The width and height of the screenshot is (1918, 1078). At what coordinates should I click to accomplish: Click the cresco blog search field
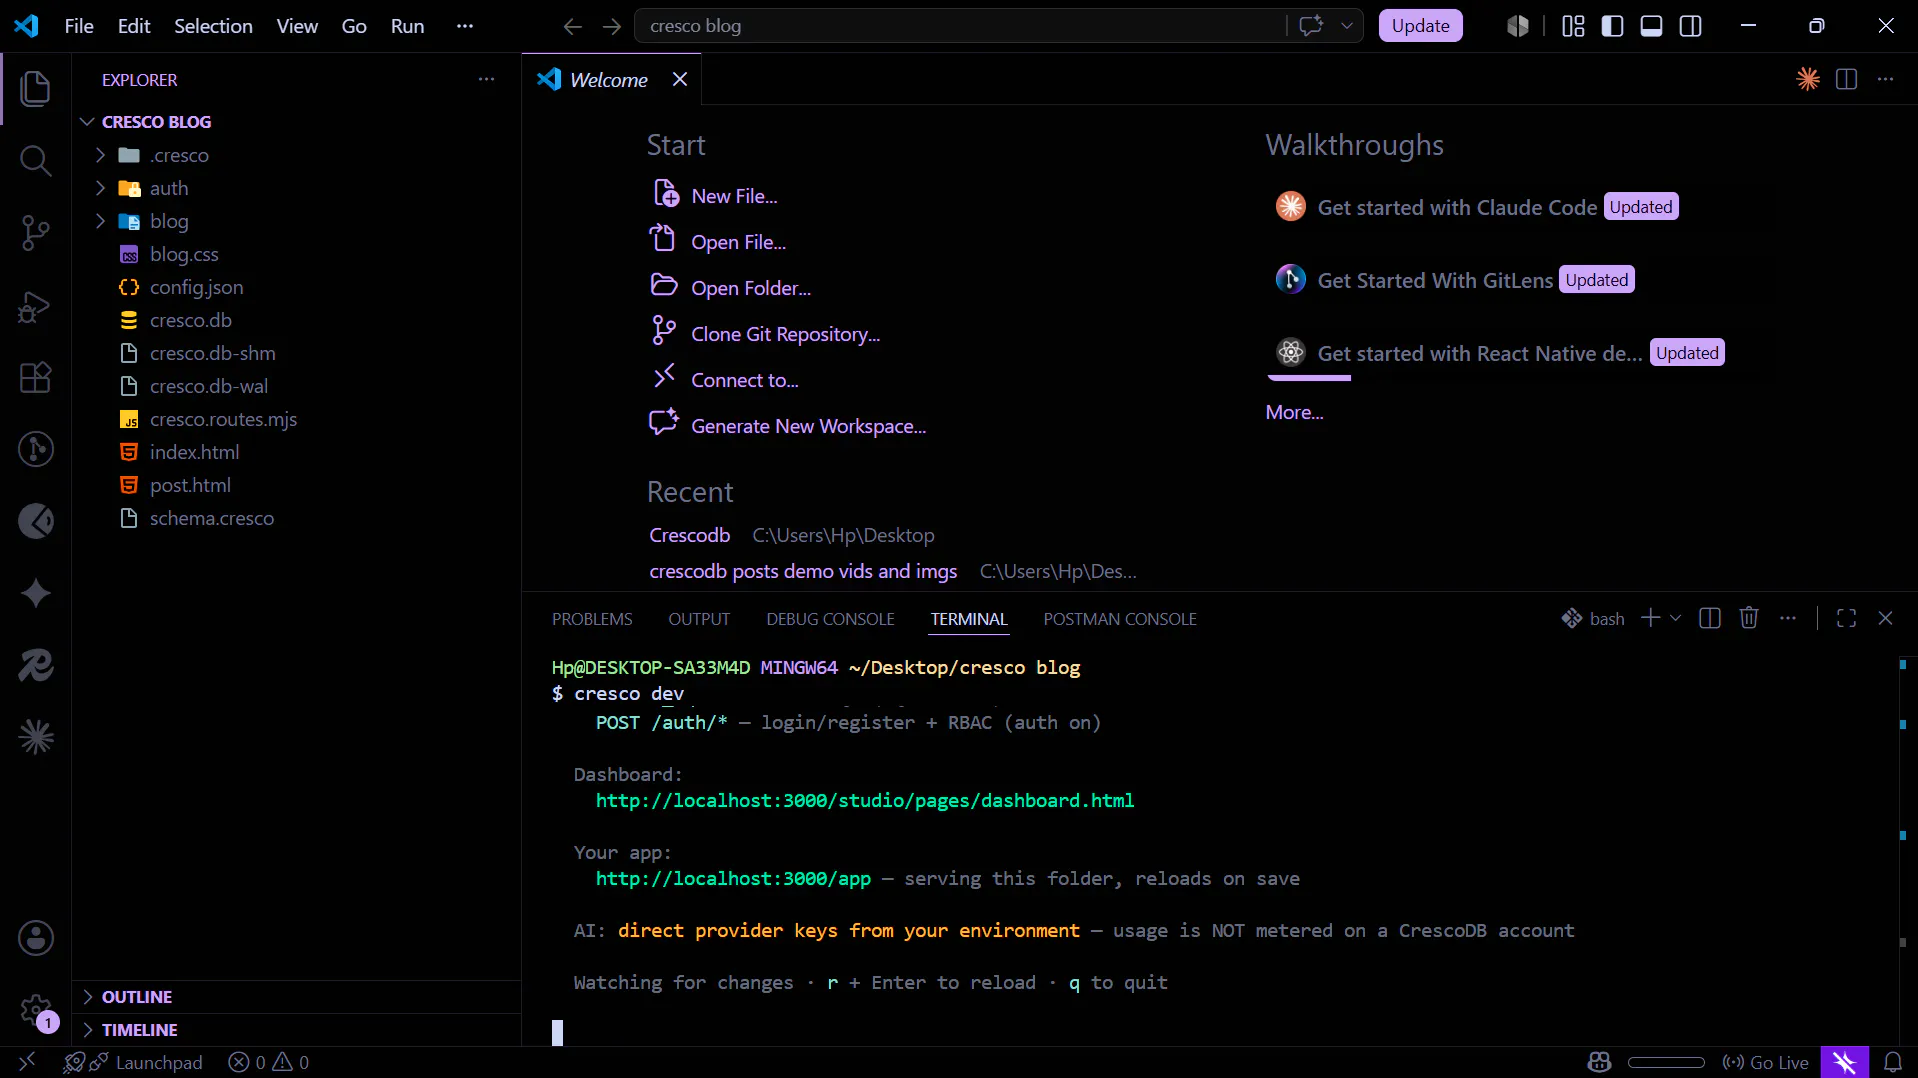tap(960, 26)
